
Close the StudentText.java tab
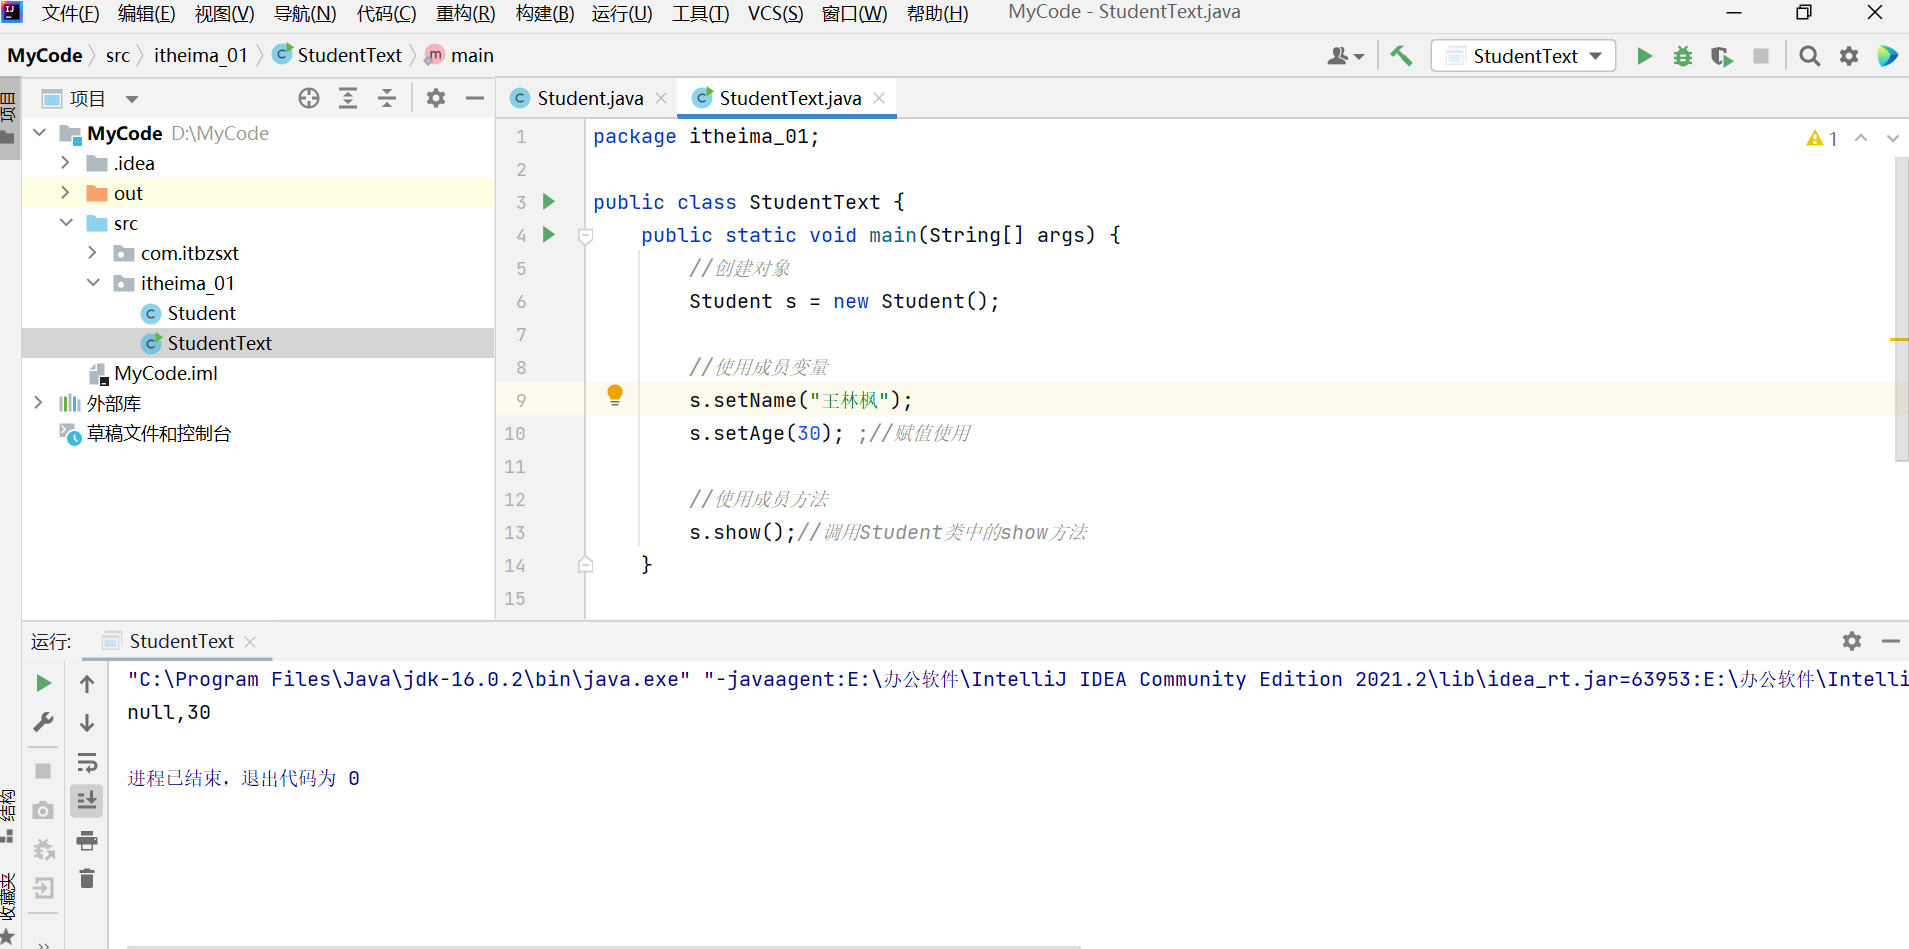[x=879, y=98]
